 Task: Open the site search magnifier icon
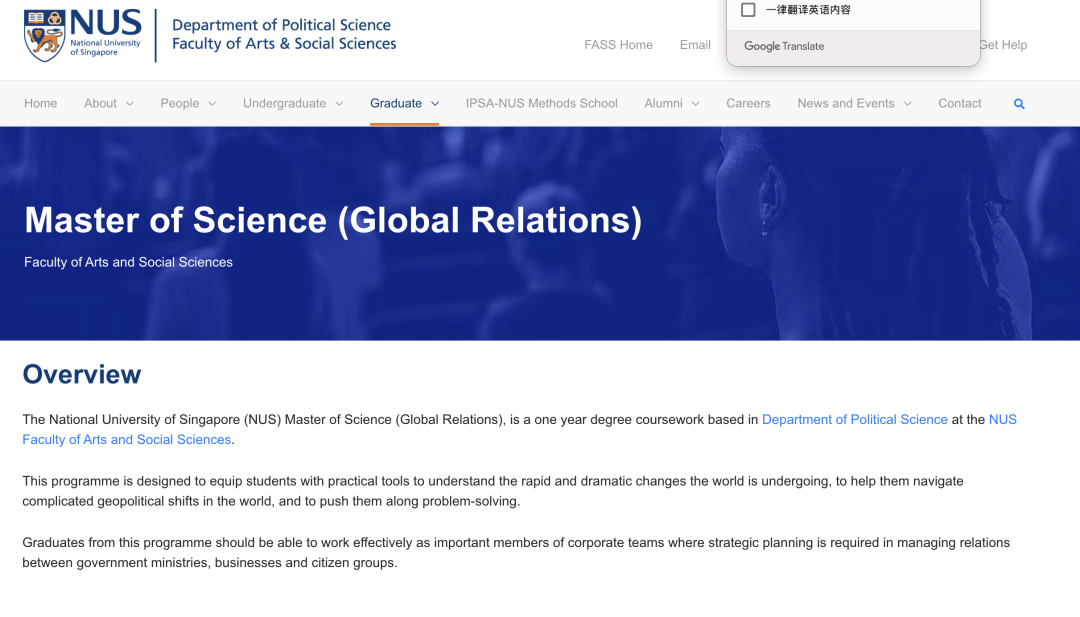click(1019, 104)
